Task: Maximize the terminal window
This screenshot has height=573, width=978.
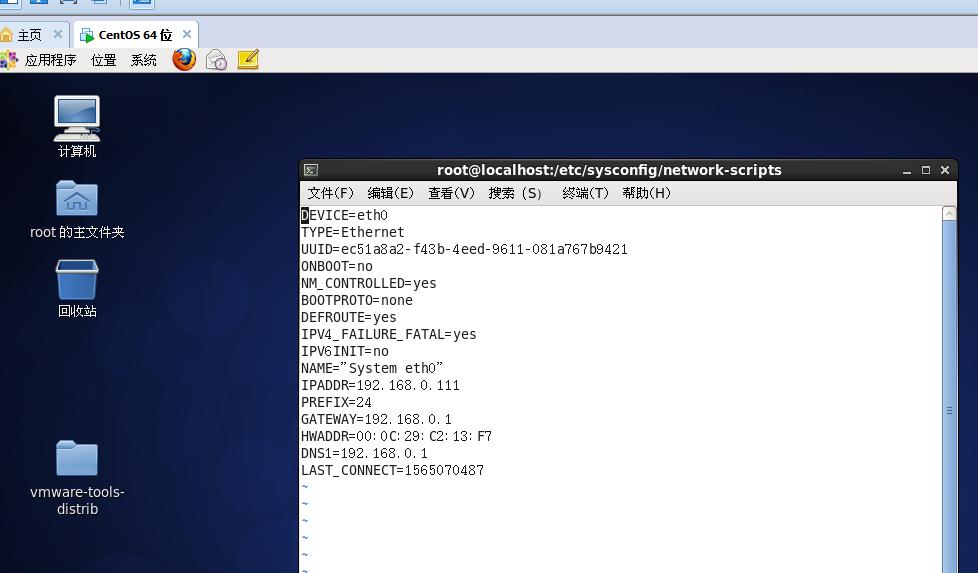Action: click(926, 170)
